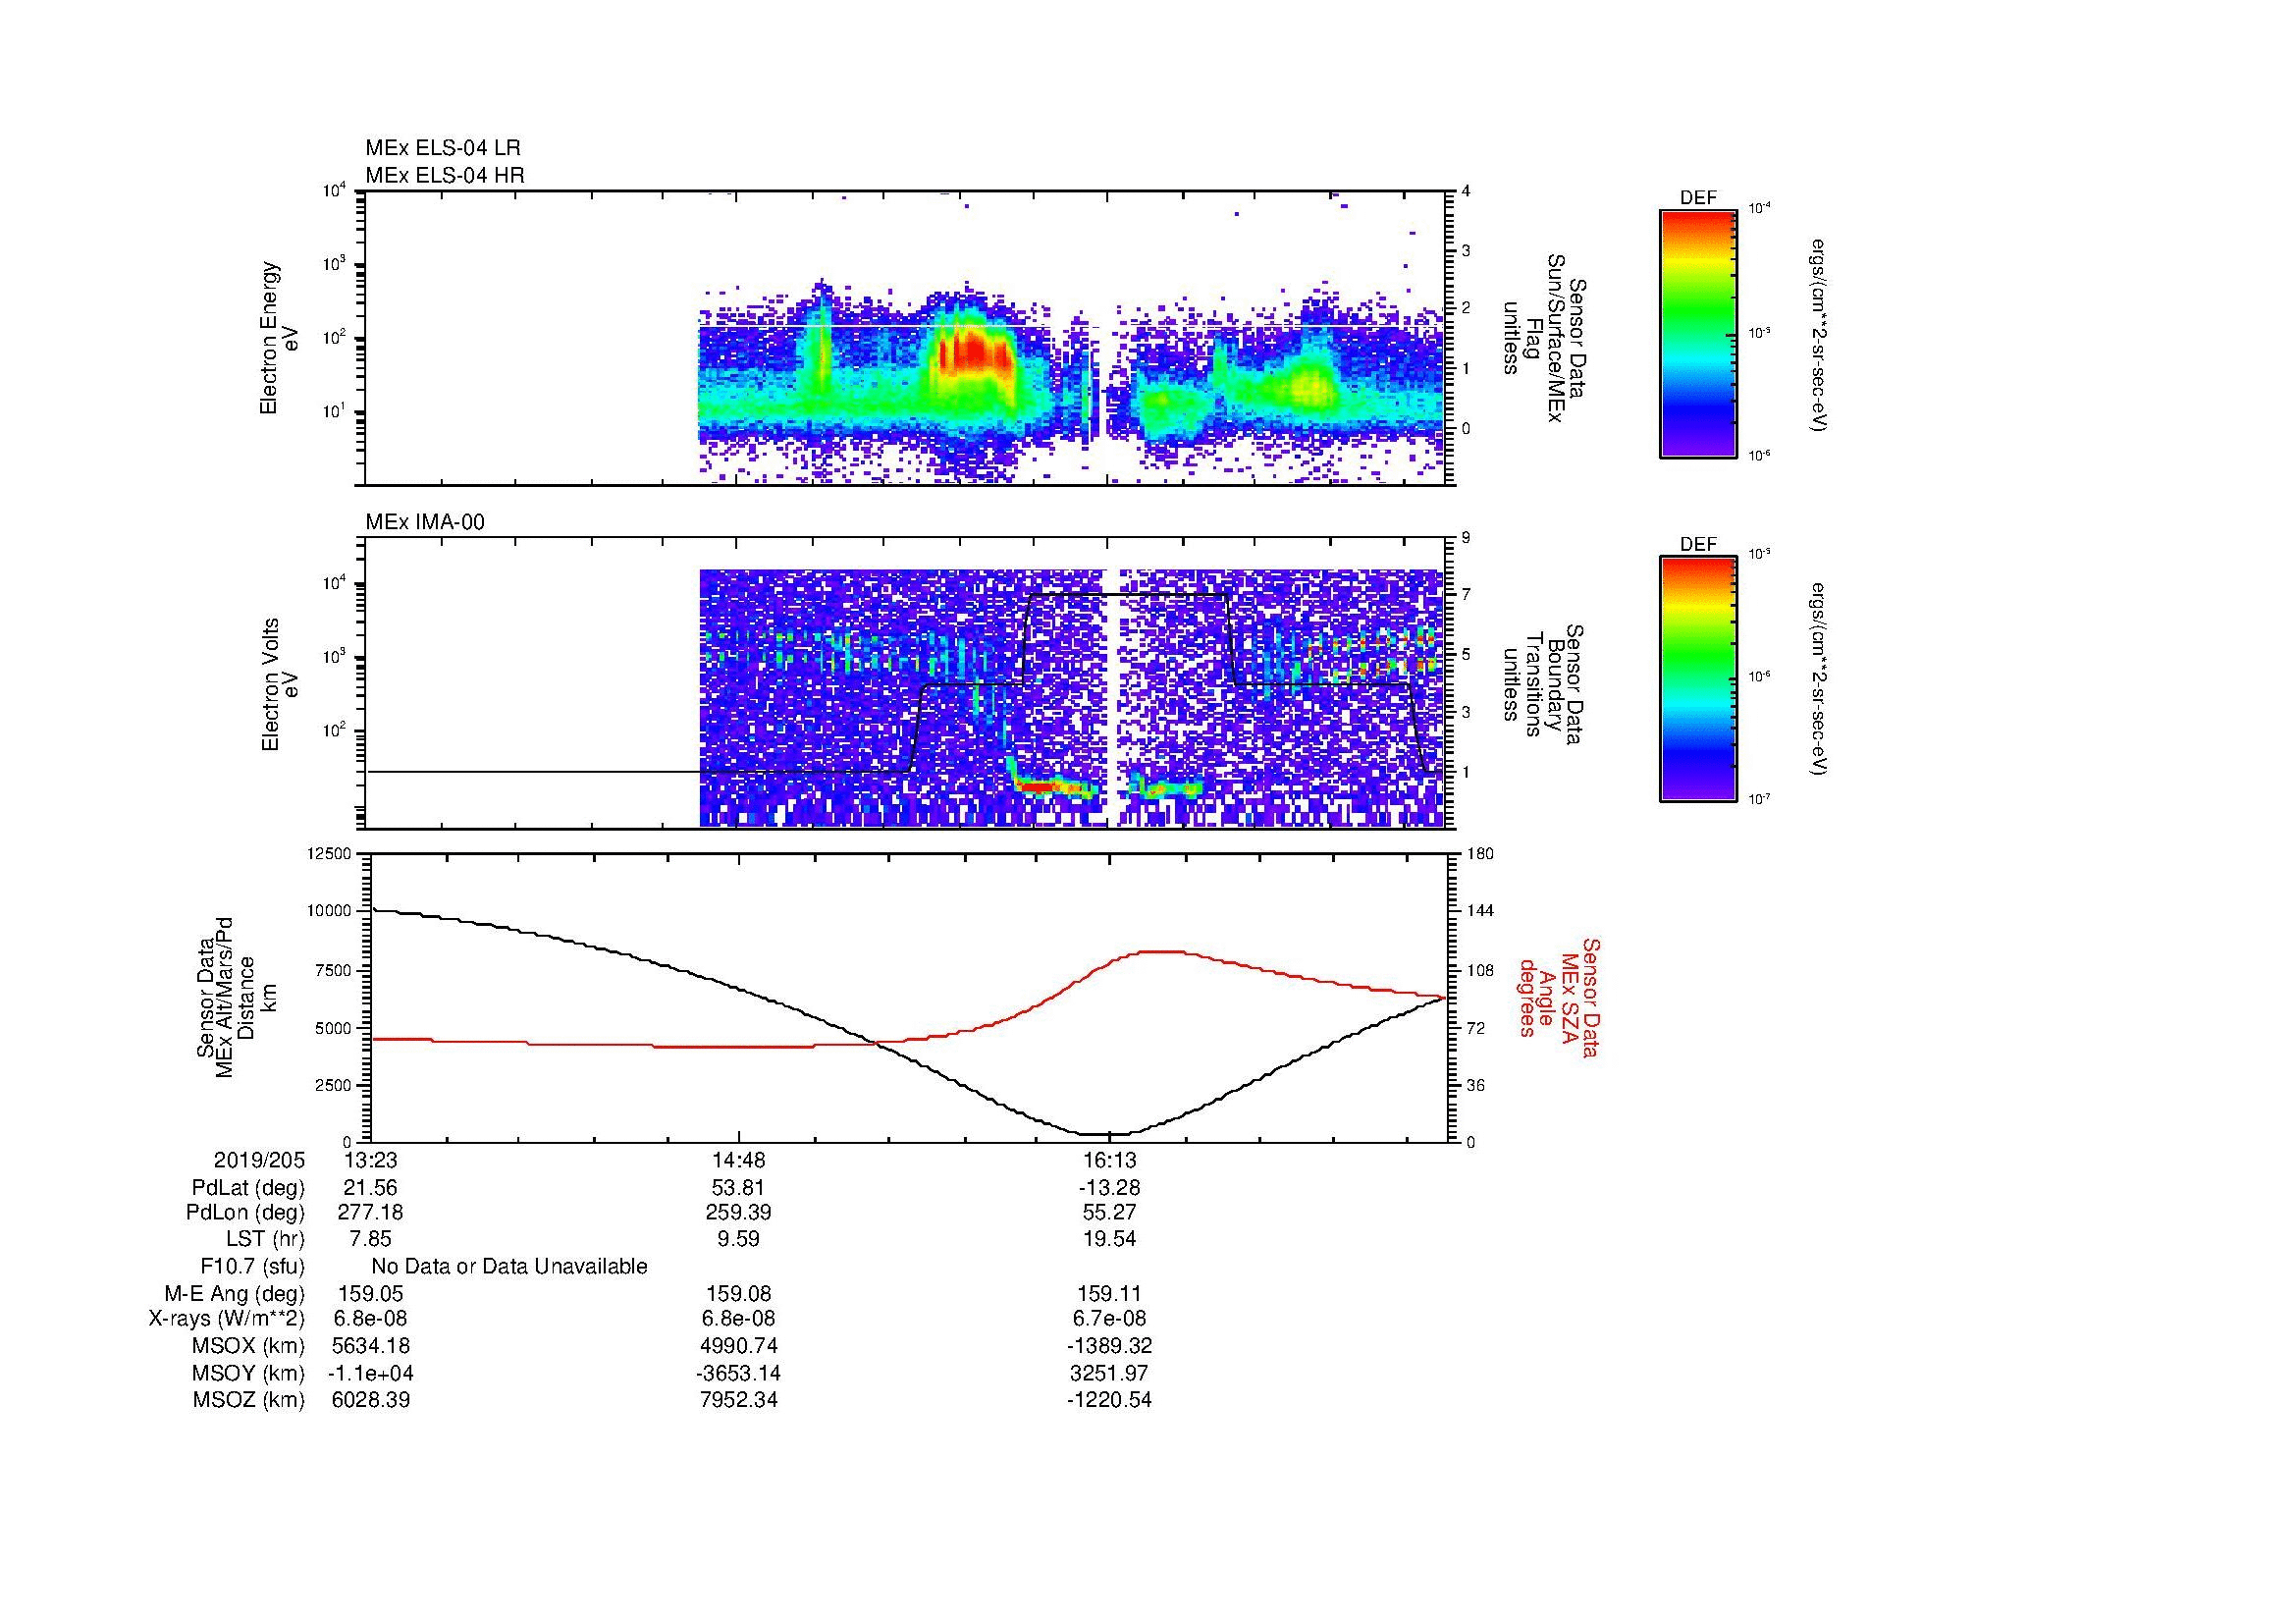Select M-E Ang value '159.08'

pos(739,1293)
